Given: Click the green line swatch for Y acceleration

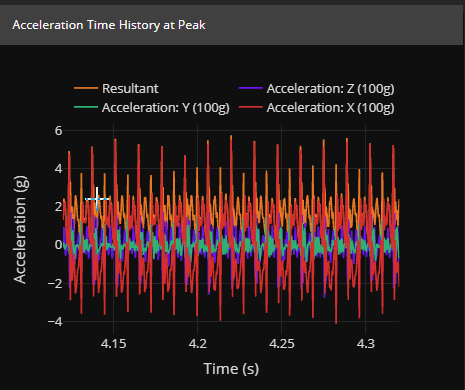Looking at the screenshot, I should [86, 107].
